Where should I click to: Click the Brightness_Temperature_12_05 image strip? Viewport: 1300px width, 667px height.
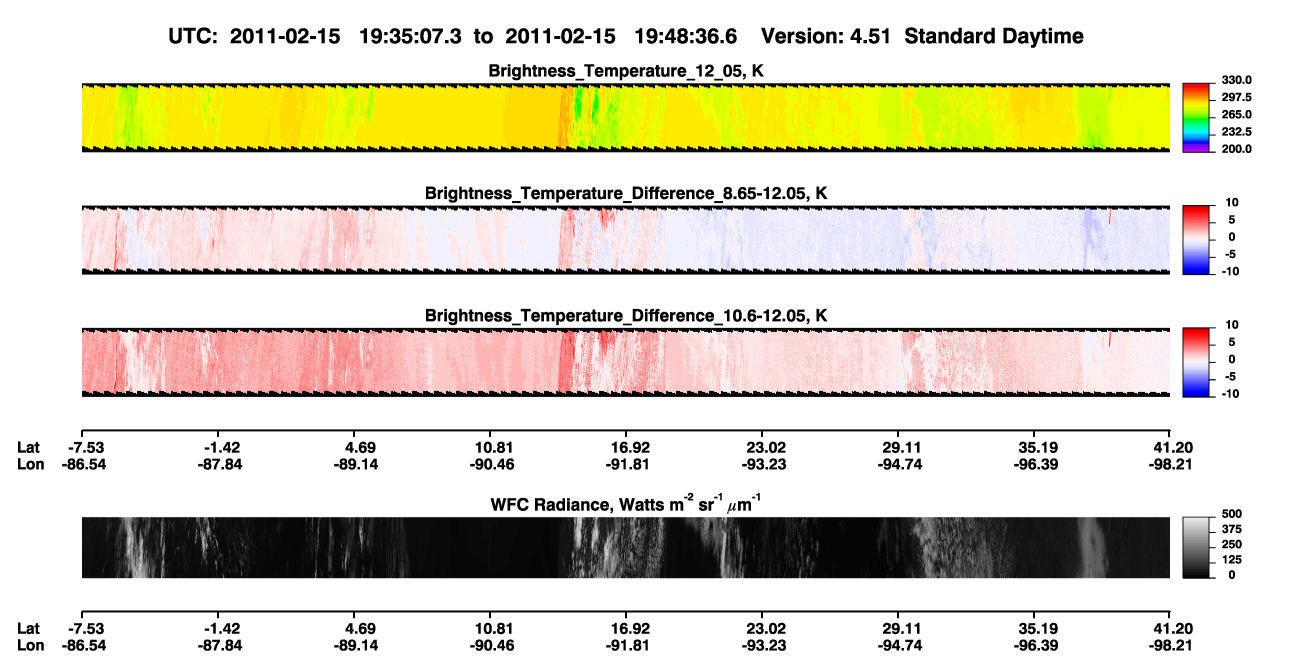pos(625,117)
